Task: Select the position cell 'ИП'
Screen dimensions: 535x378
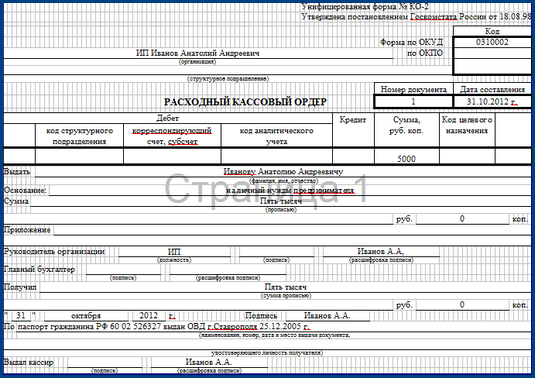Action: tap(174, 251)
